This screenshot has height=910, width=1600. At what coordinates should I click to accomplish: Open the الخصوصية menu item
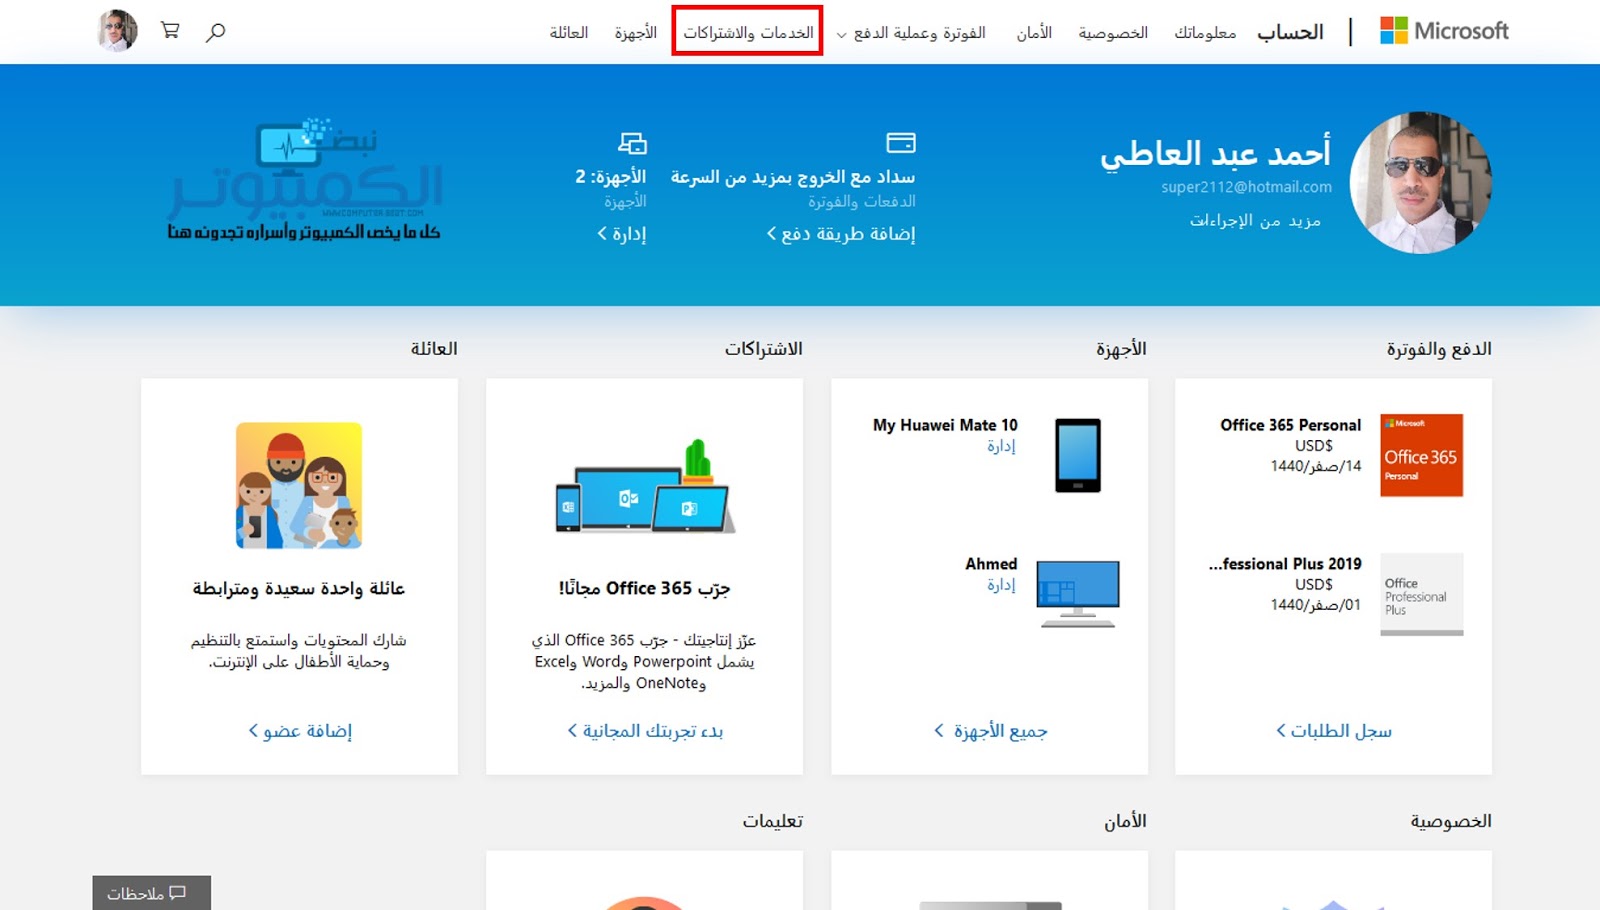1113,32
